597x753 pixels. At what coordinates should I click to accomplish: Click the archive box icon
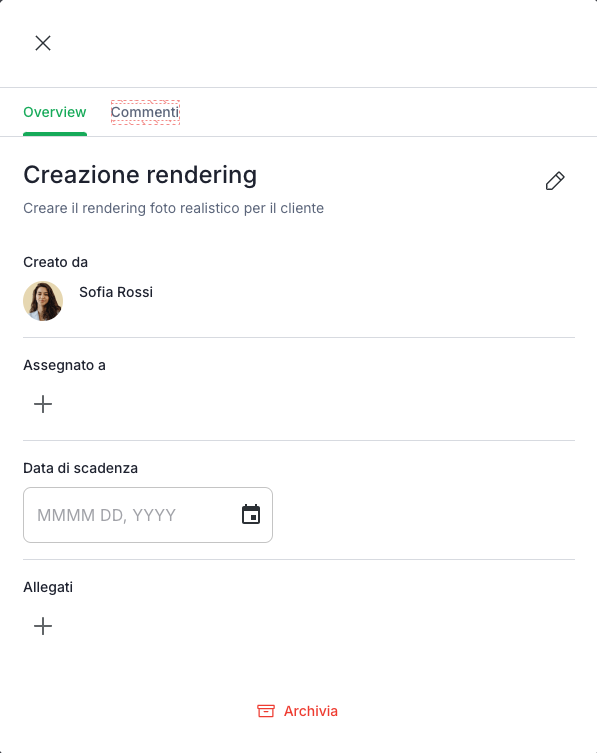266,711
